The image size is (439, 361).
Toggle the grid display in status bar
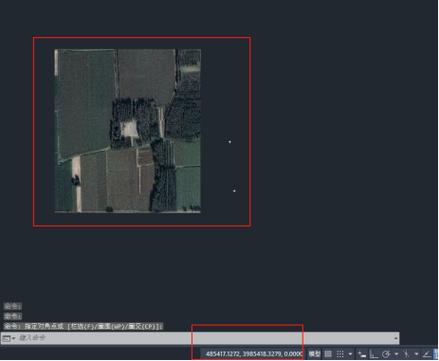(x=328, y=354)
